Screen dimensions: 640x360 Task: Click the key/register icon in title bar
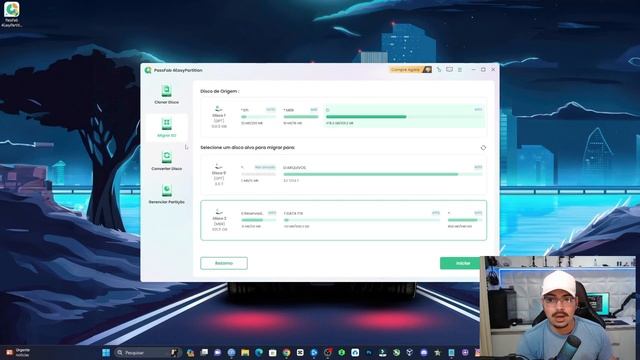coord(439,70)
